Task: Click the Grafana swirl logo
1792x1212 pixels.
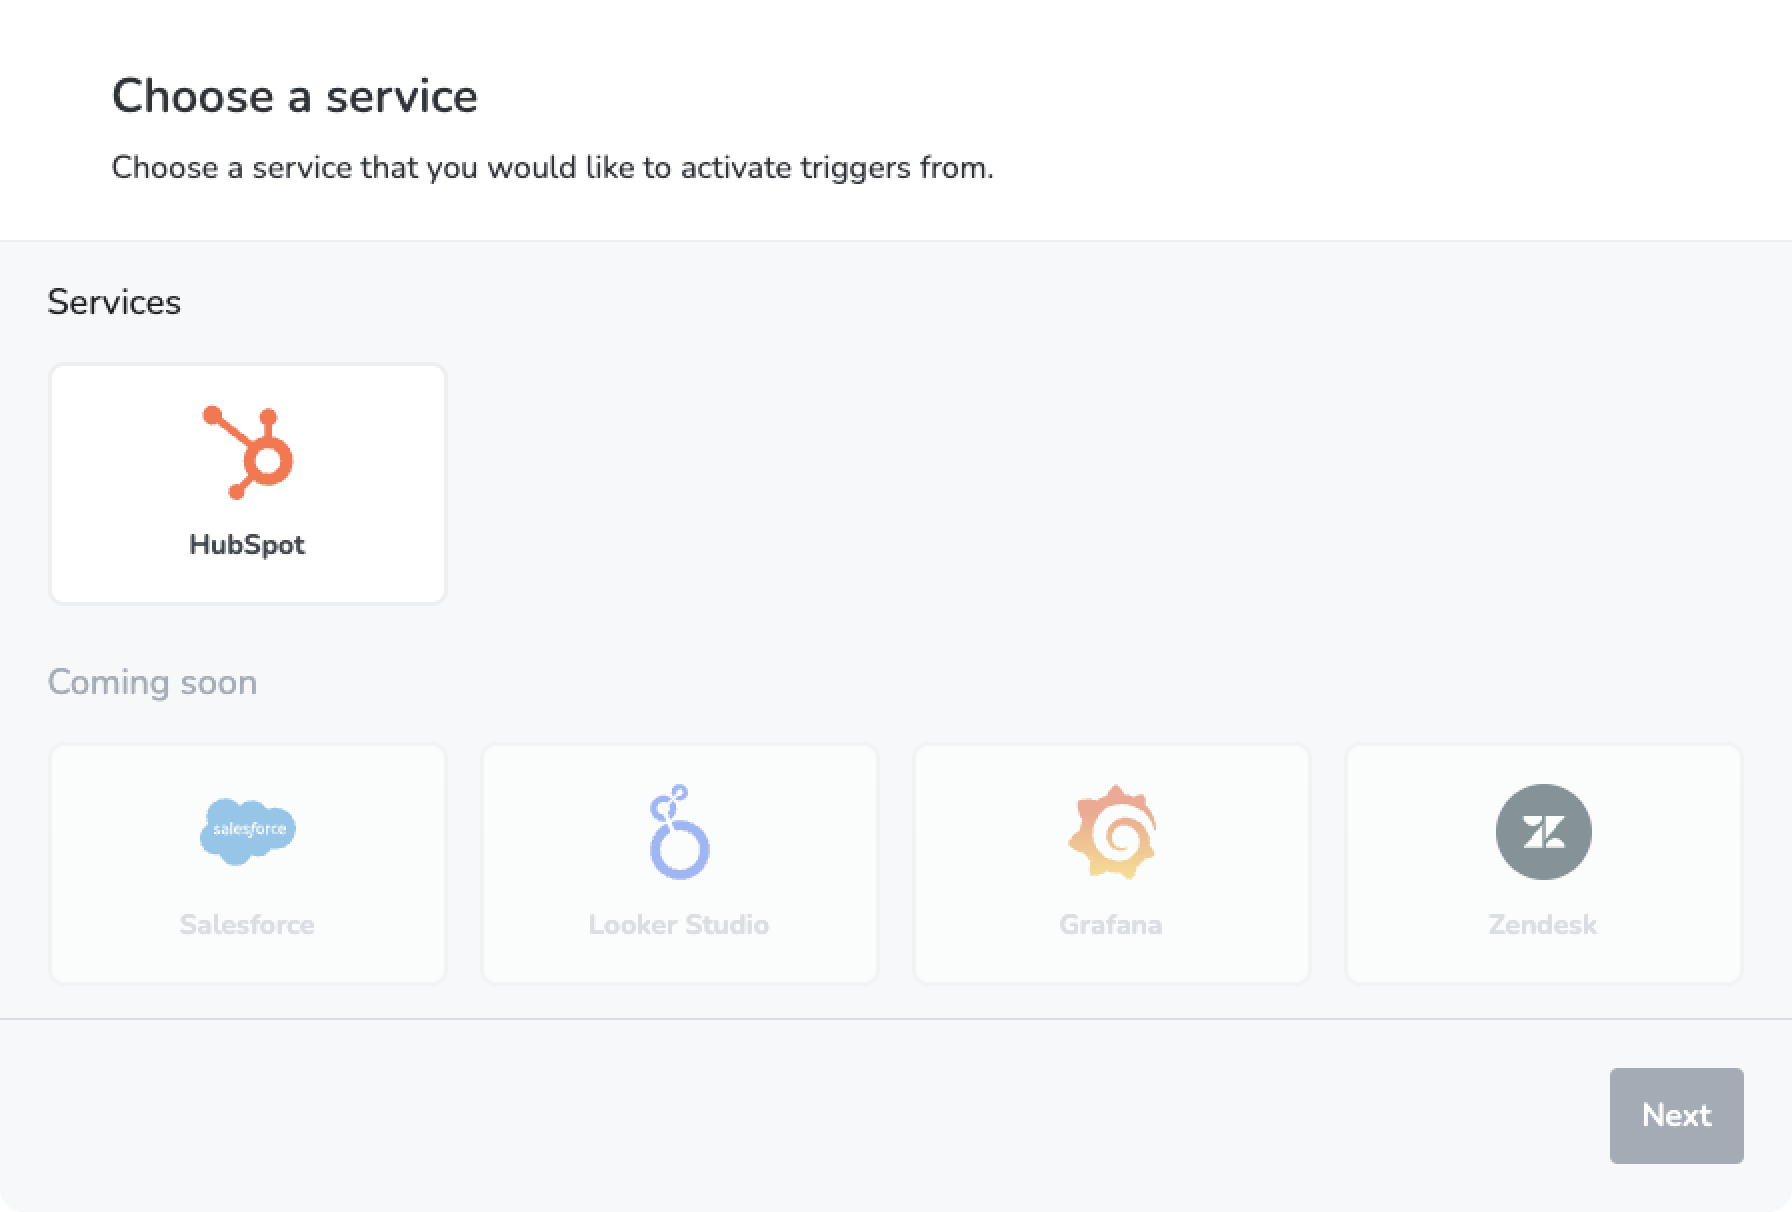Action: click(x=1111, y=832)
